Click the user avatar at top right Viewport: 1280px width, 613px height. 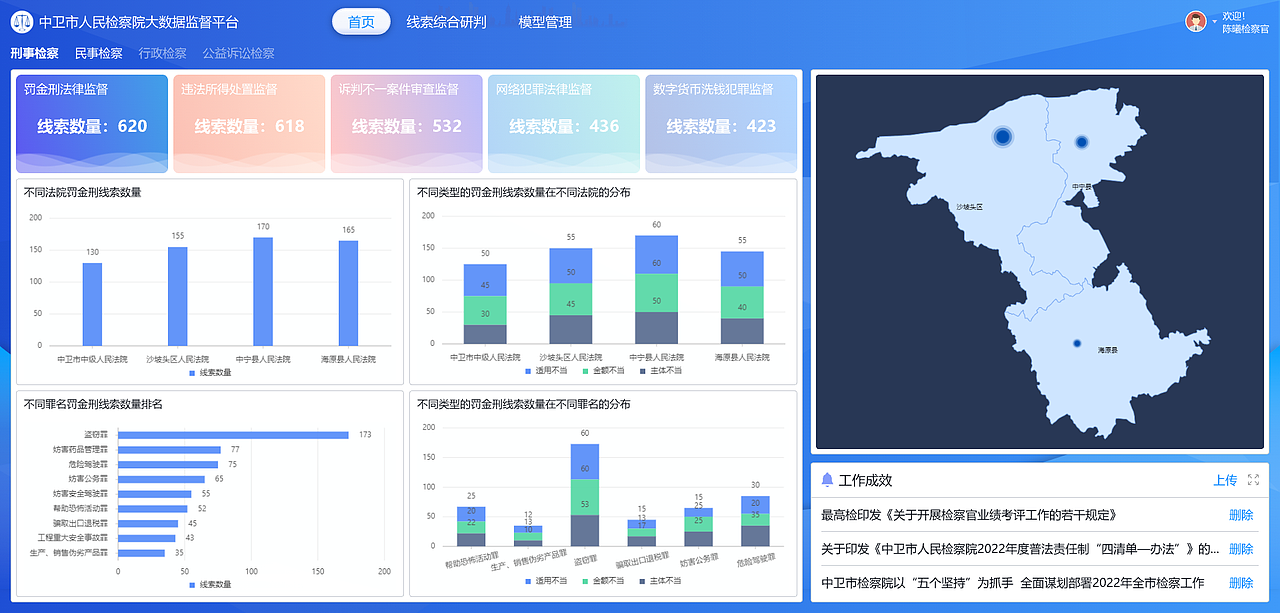coord(1194,20)
